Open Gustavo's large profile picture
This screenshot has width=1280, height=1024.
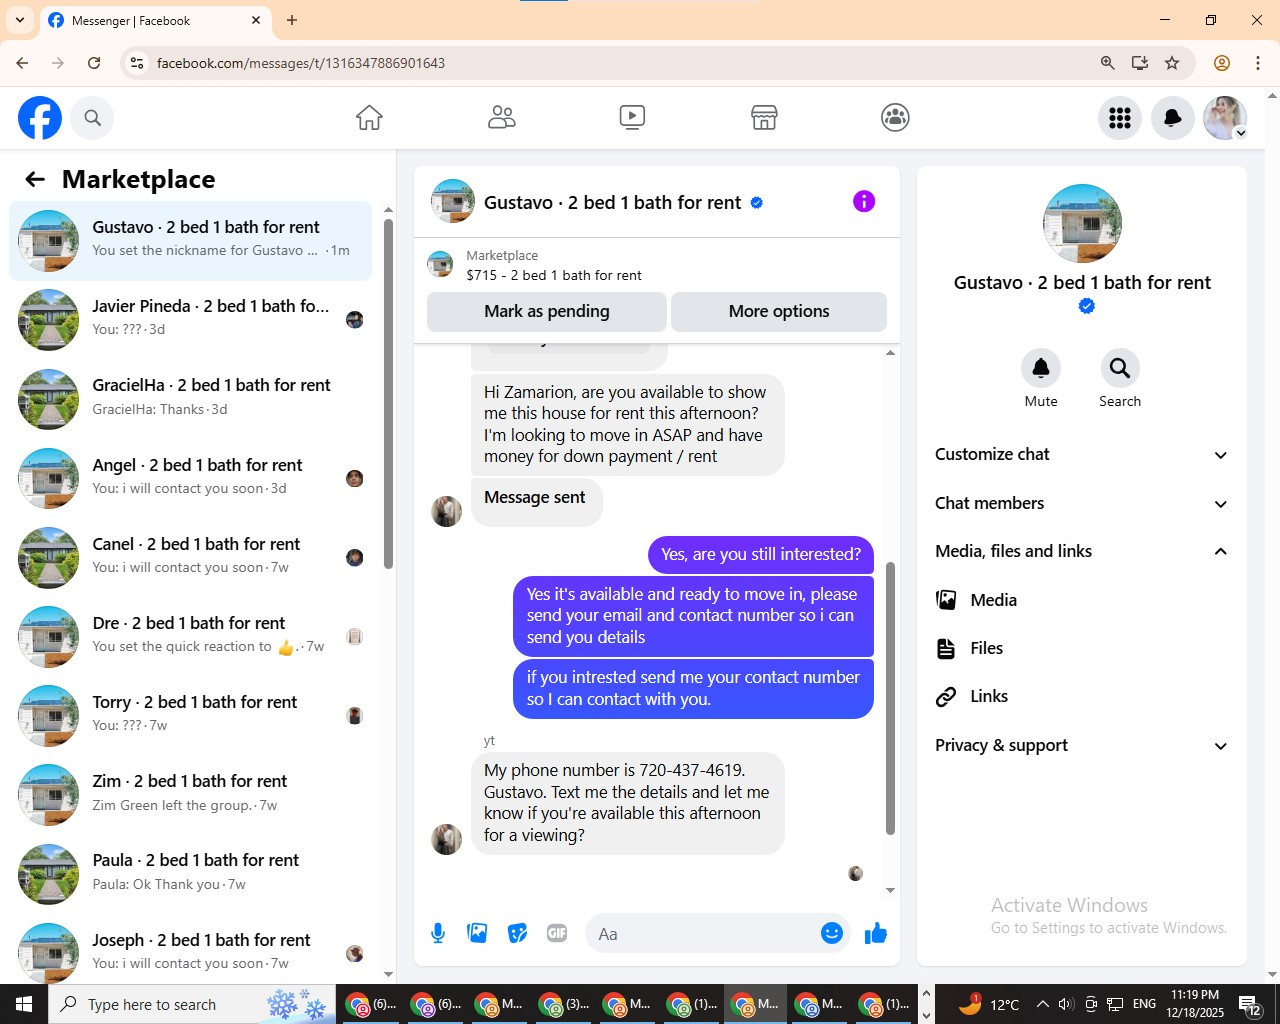point(1082,223)
